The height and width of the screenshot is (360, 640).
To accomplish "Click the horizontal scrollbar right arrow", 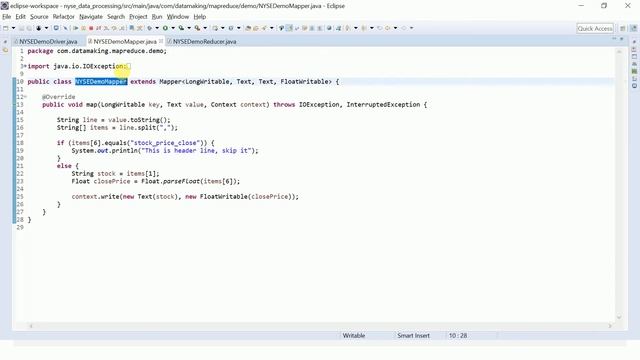I will pyautogui.click(x=610, y=326).
